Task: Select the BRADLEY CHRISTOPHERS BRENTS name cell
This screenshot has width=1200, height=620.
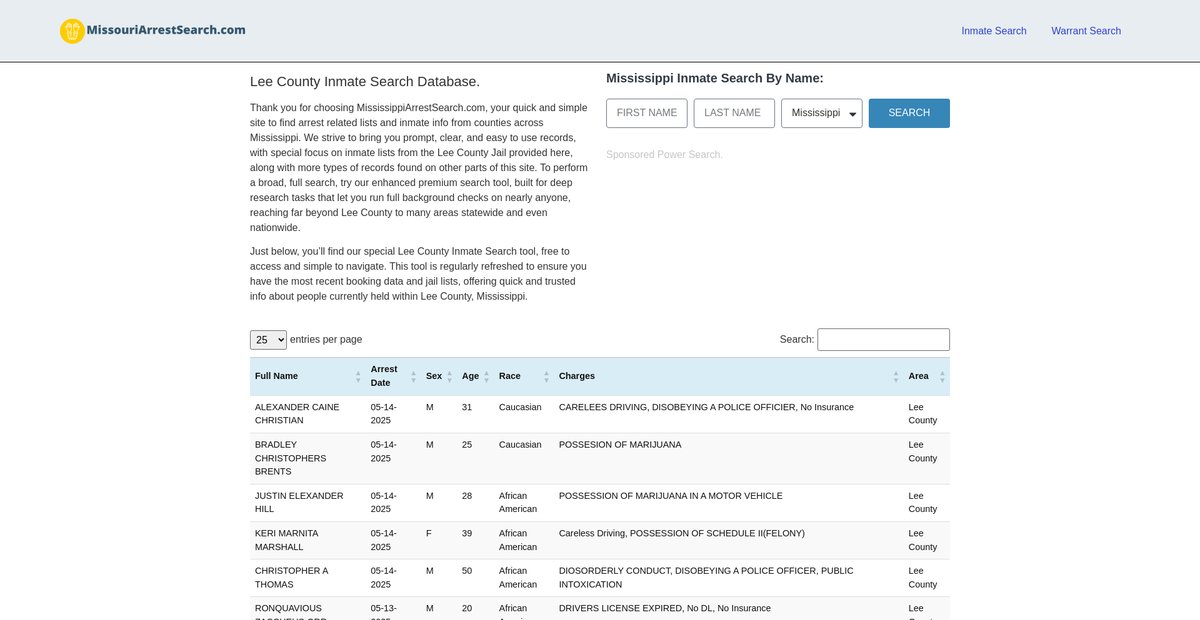Action: click(307, 458)
